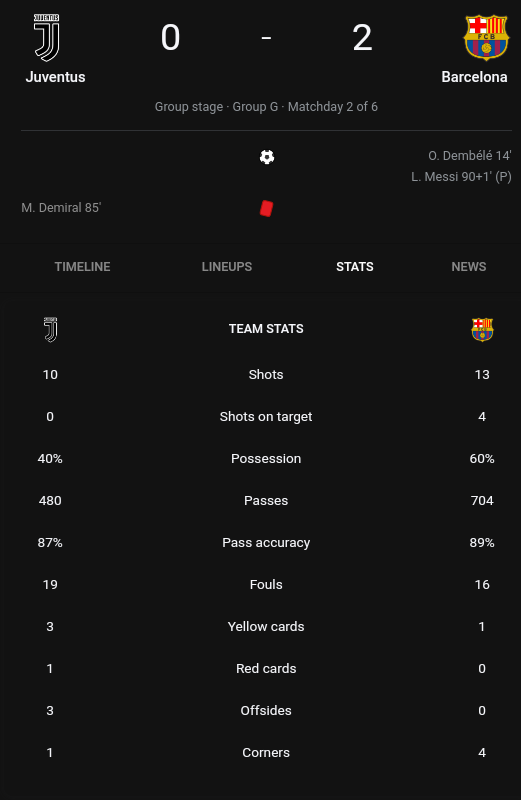Switch to the Lineups tab
Viewport: 521px width, 800px height.
[x=227, y=267]
